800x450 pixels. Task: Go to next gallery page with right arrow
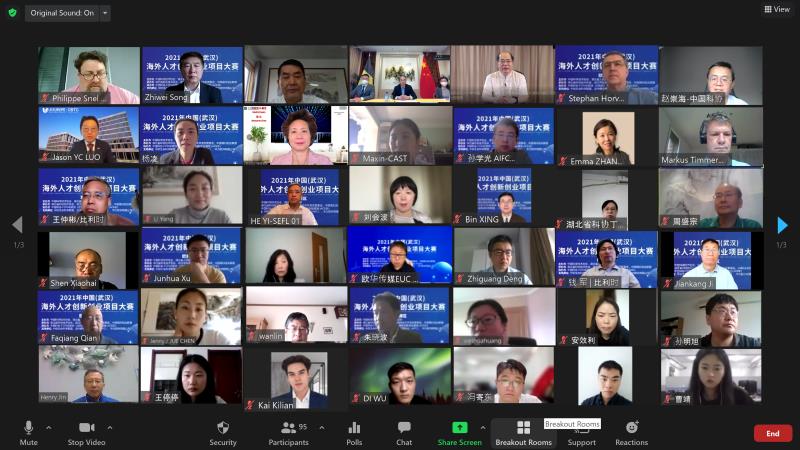coord(782,225)
